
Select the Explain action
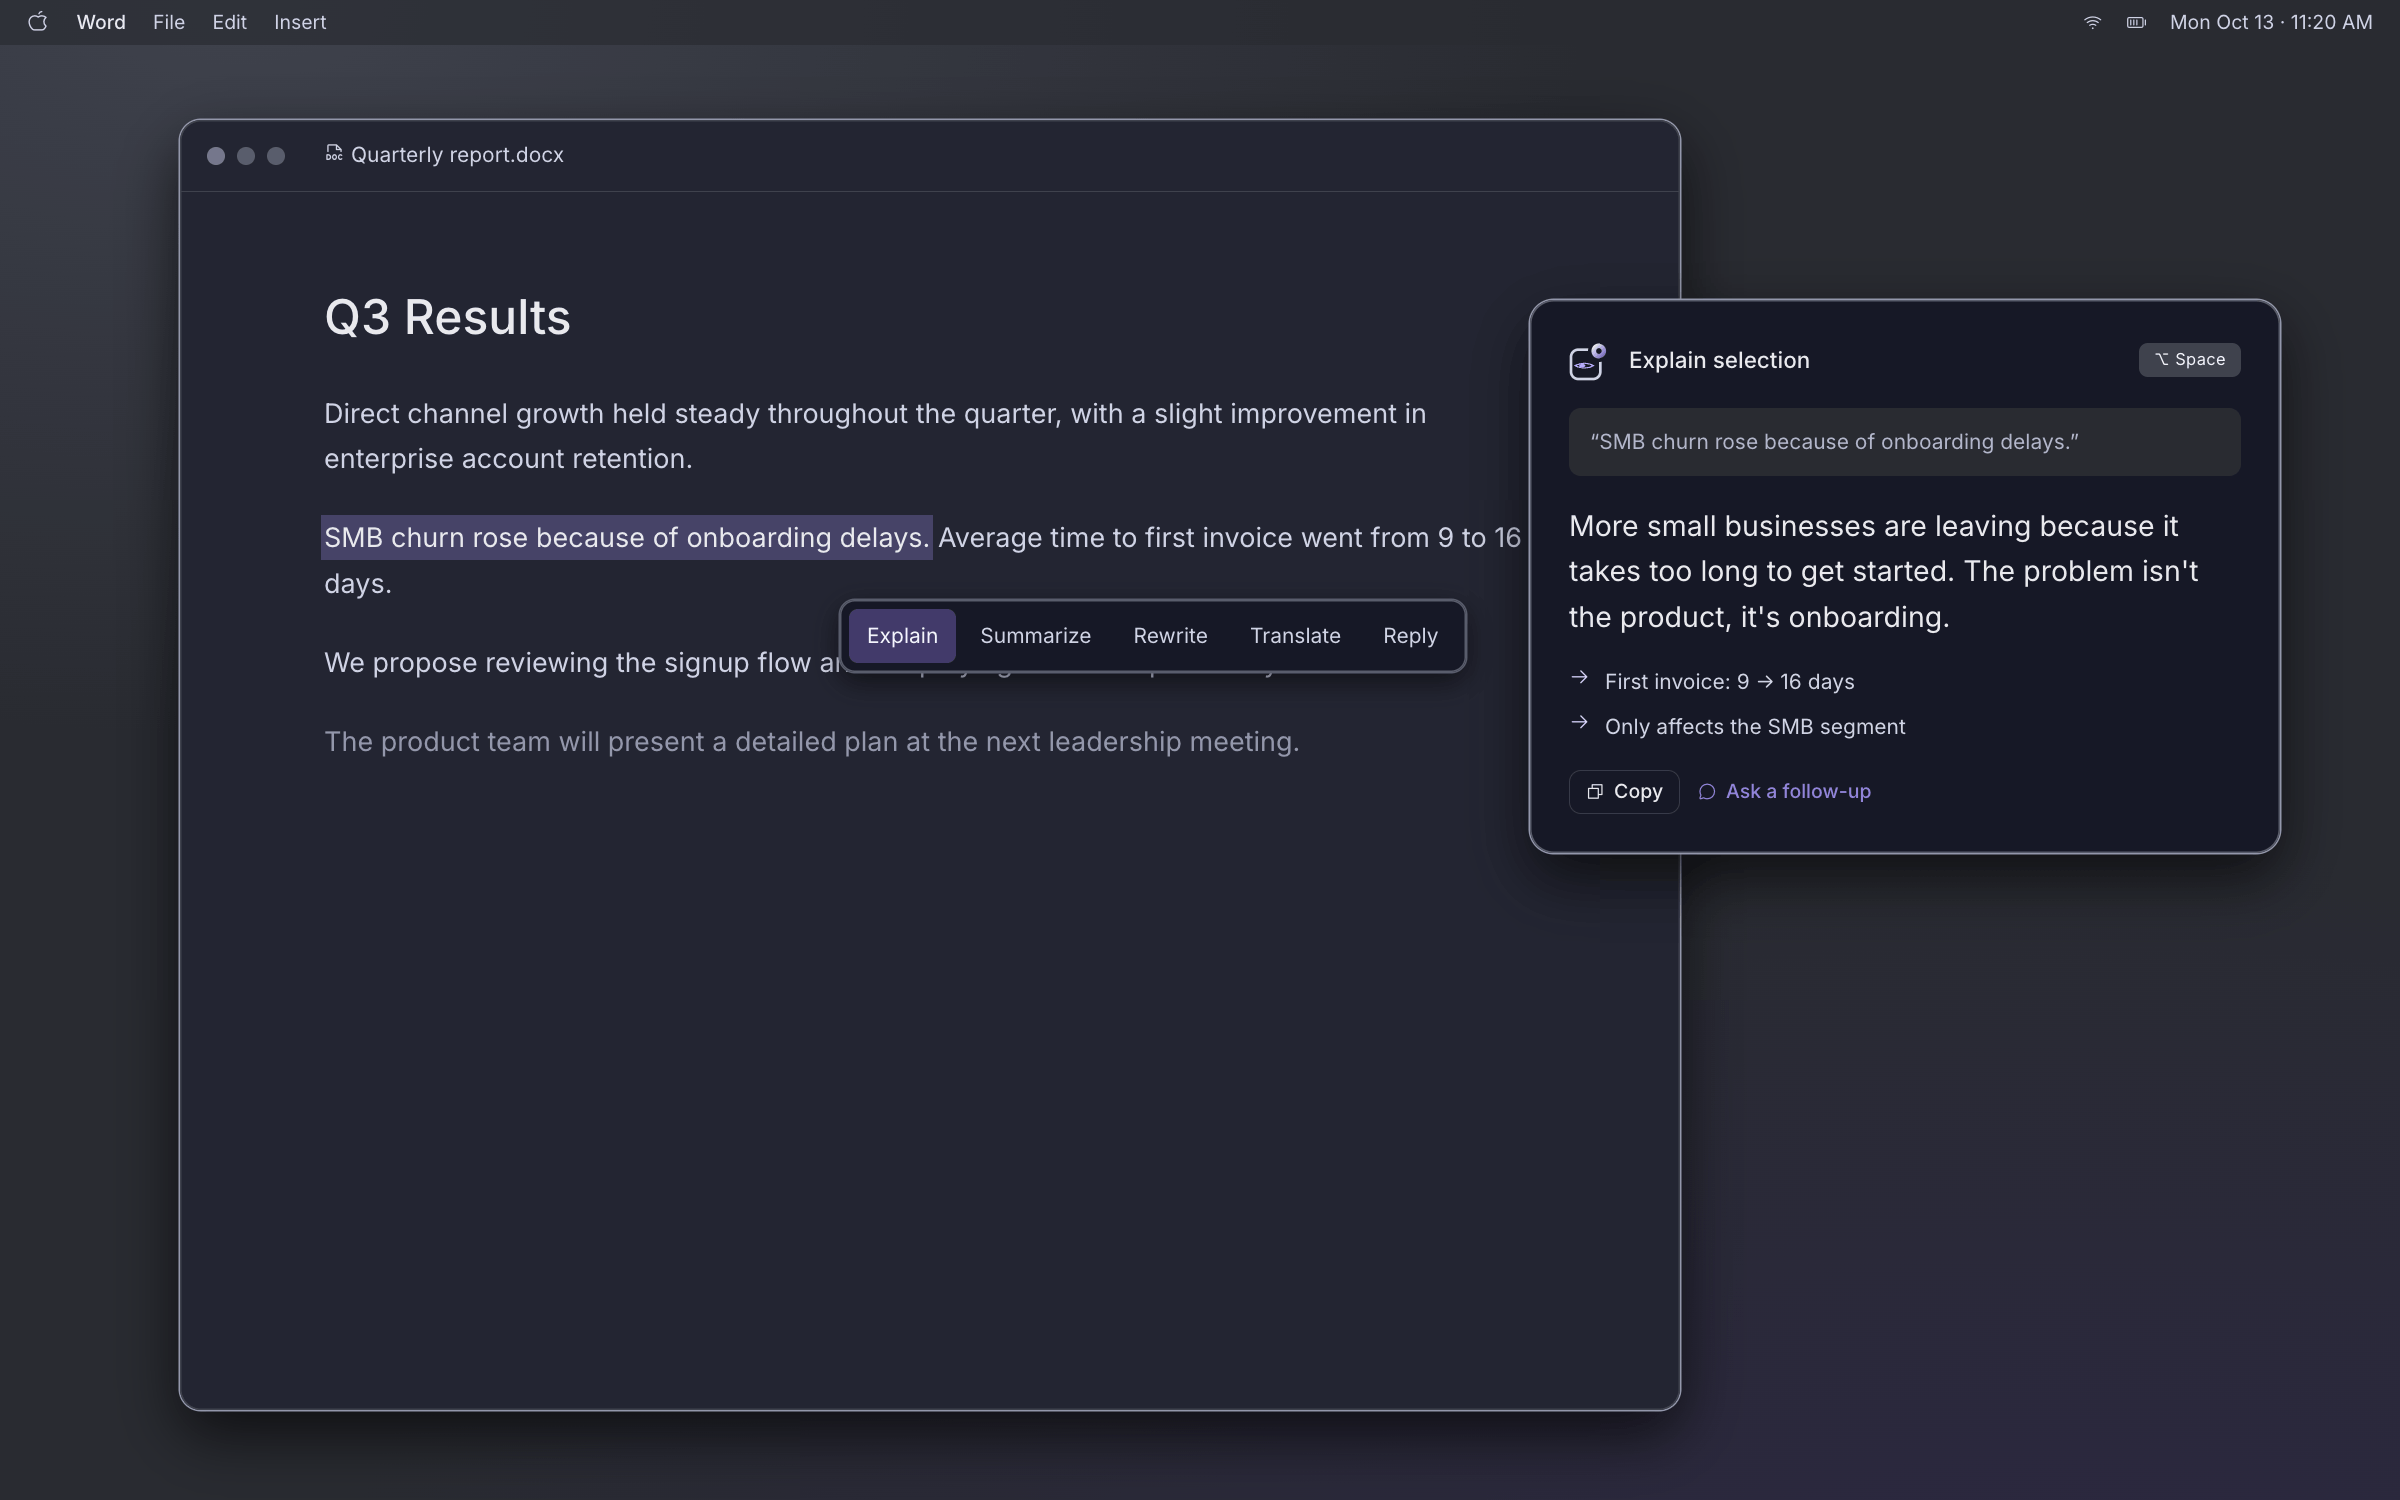(902, 636)
